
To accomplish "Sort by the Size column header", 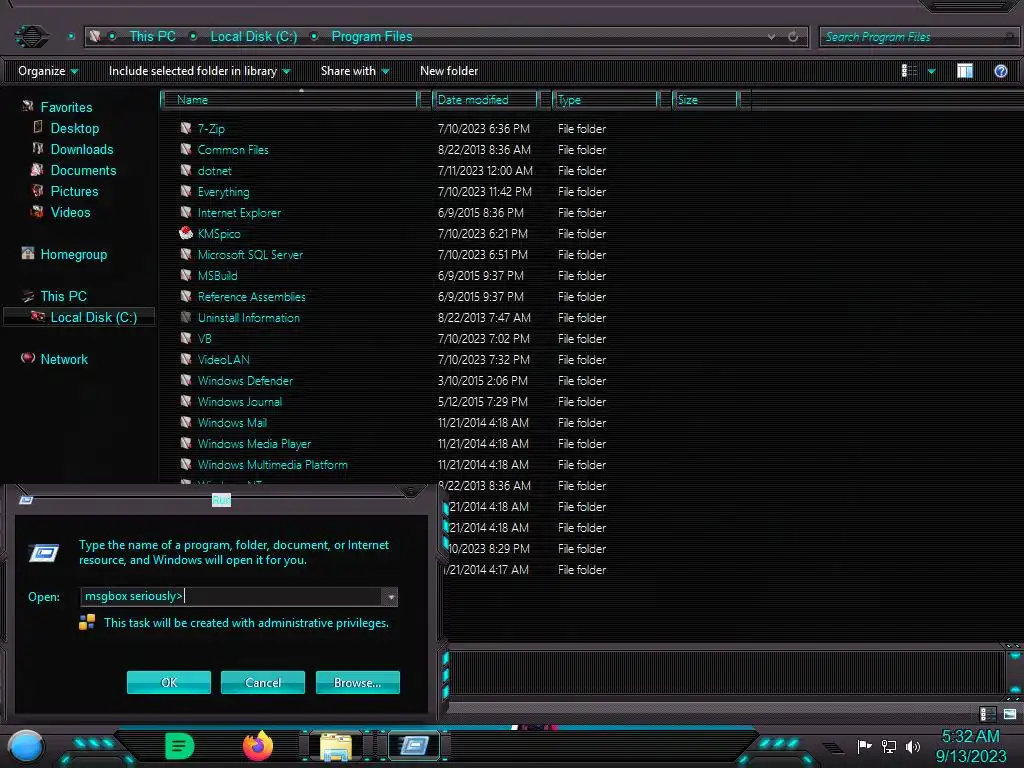I will [x=705, y=100].
